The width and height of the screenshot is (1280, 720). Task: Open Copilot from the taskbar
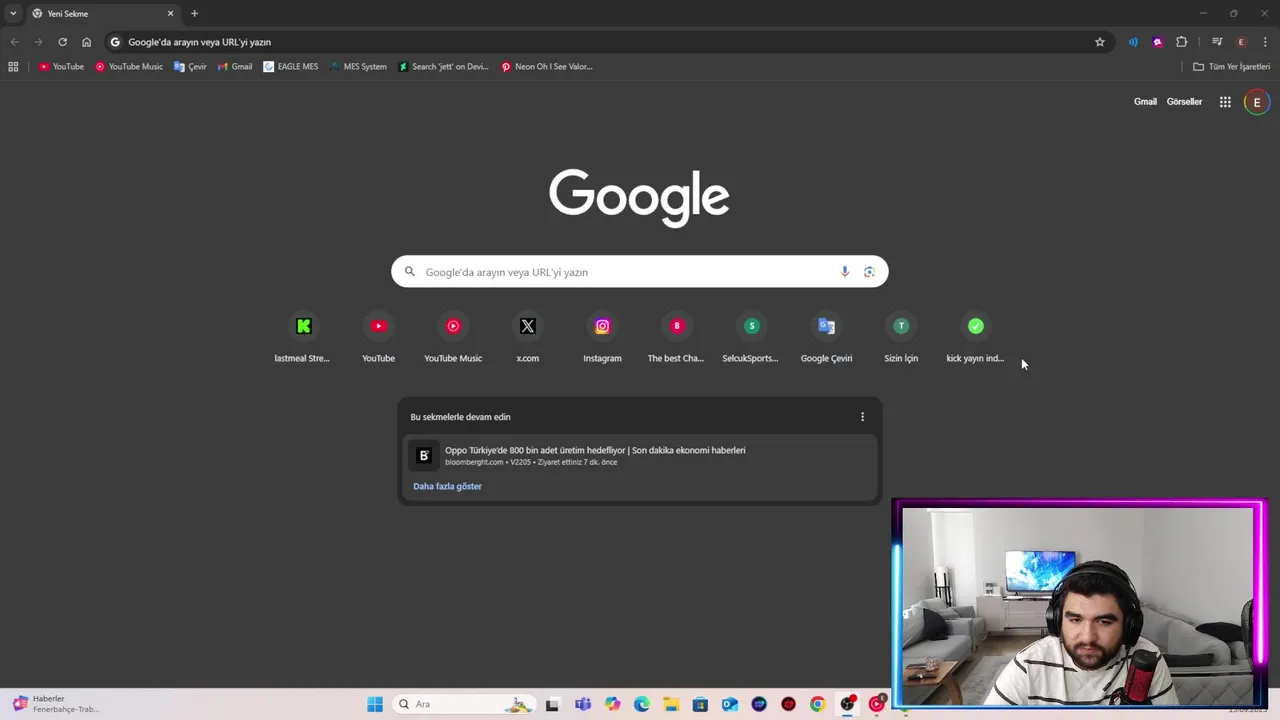612,704
